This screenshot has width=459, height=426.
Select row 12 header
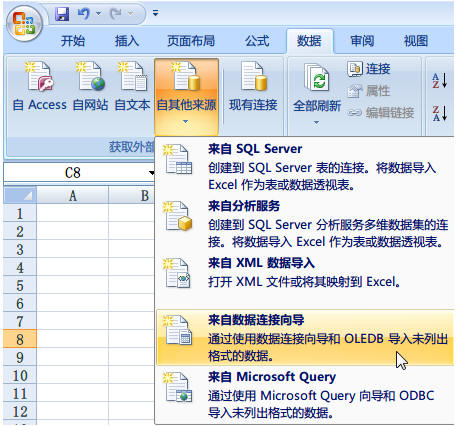20,411
